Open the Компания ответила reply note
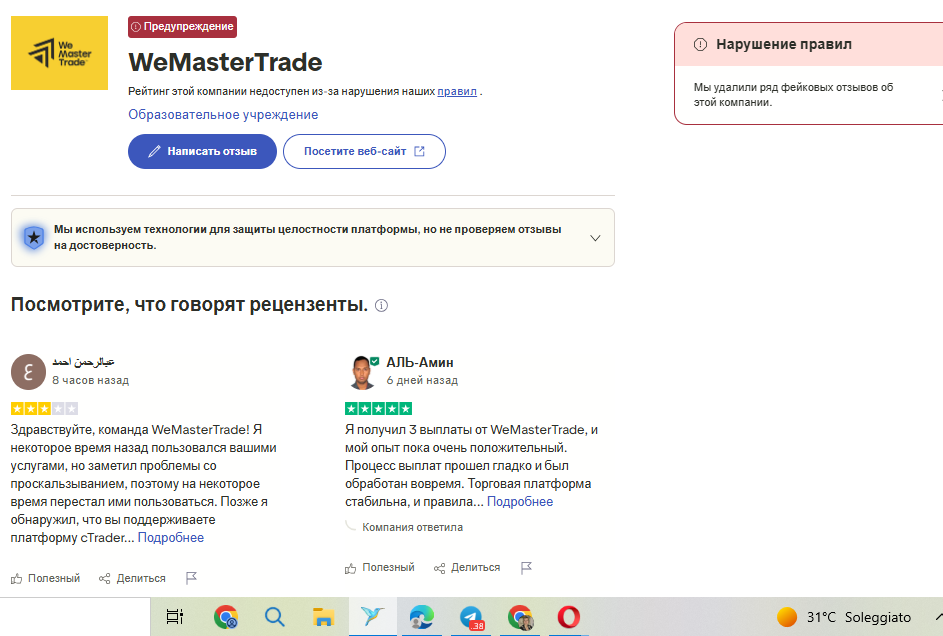The width and height of the screenshot is (943, 636). click(413, 527)
